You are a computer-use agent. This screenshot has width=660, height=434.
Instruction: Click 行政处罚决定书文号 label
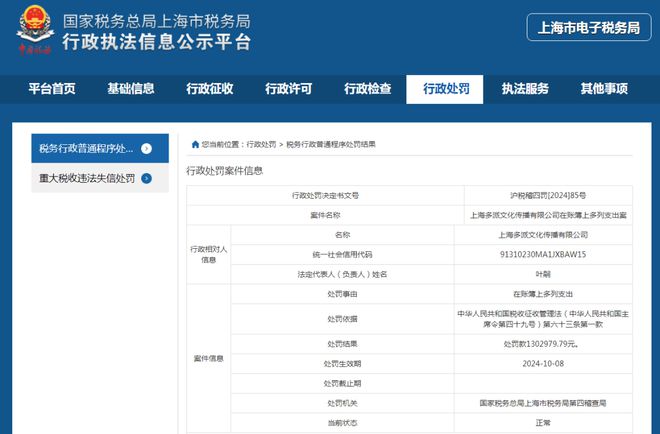click(325, 195)
